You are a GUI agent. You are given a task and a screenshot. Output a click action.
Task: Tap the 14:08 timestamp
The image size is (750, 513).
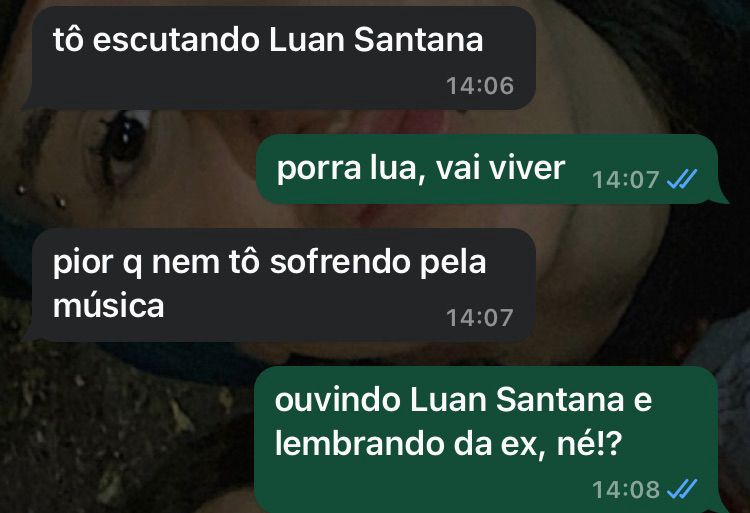[626, 490]
